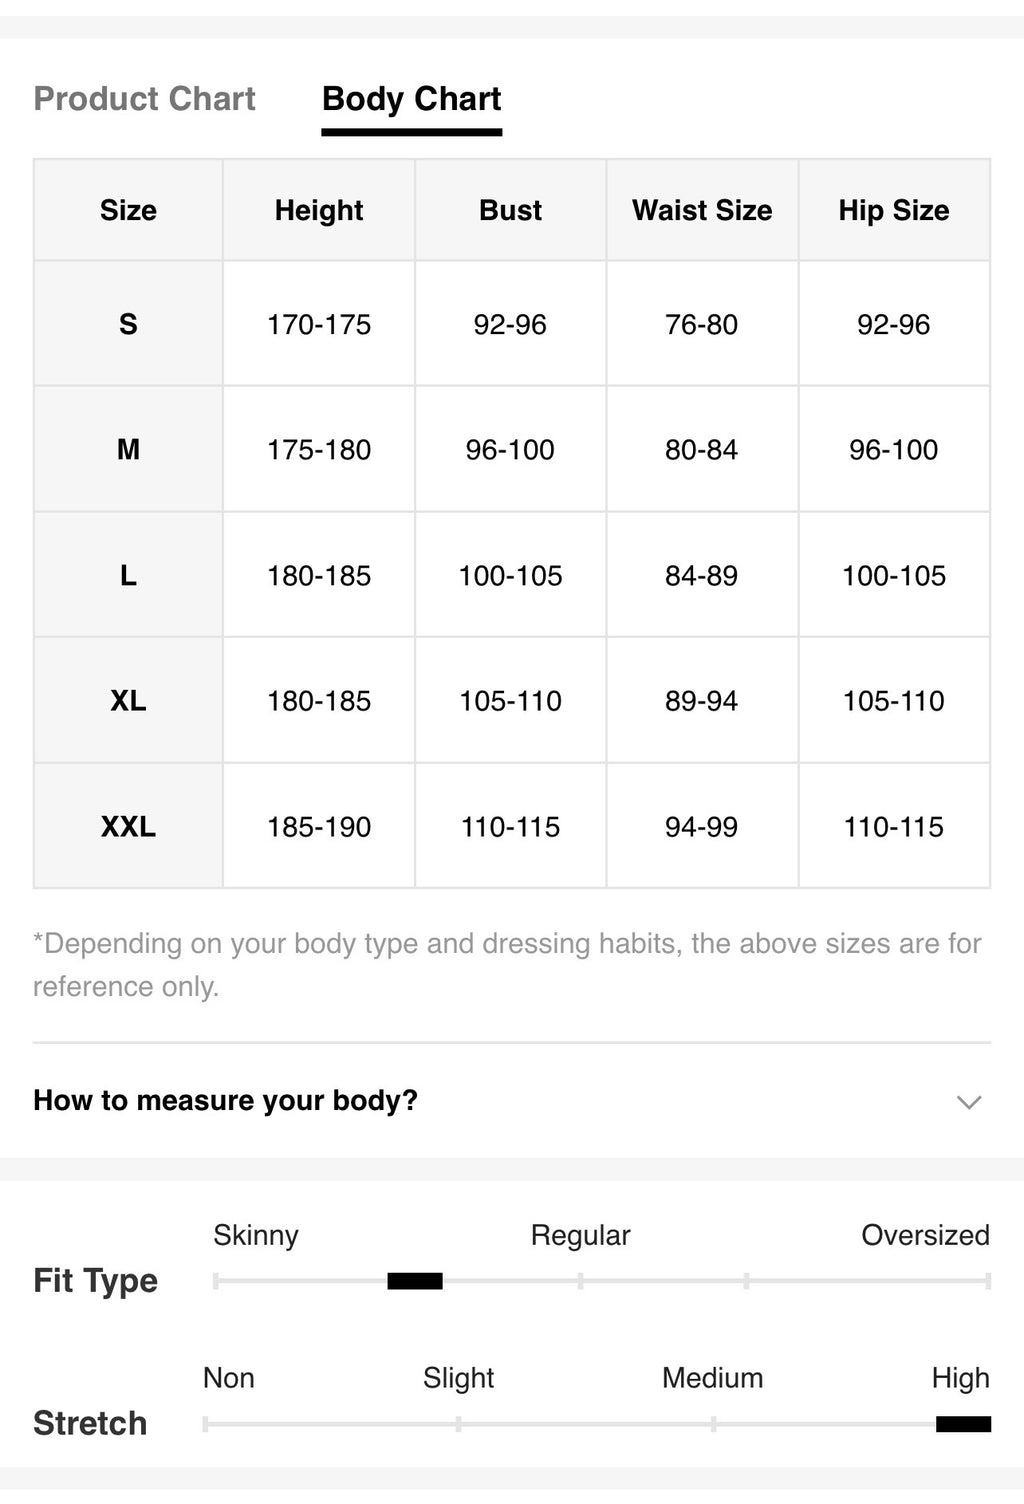The width and height of the screenshot is (1024, 1504).
Task: Click the Stretch High slider indicator
Action: pyautogui.click(x=963, y=1424)
